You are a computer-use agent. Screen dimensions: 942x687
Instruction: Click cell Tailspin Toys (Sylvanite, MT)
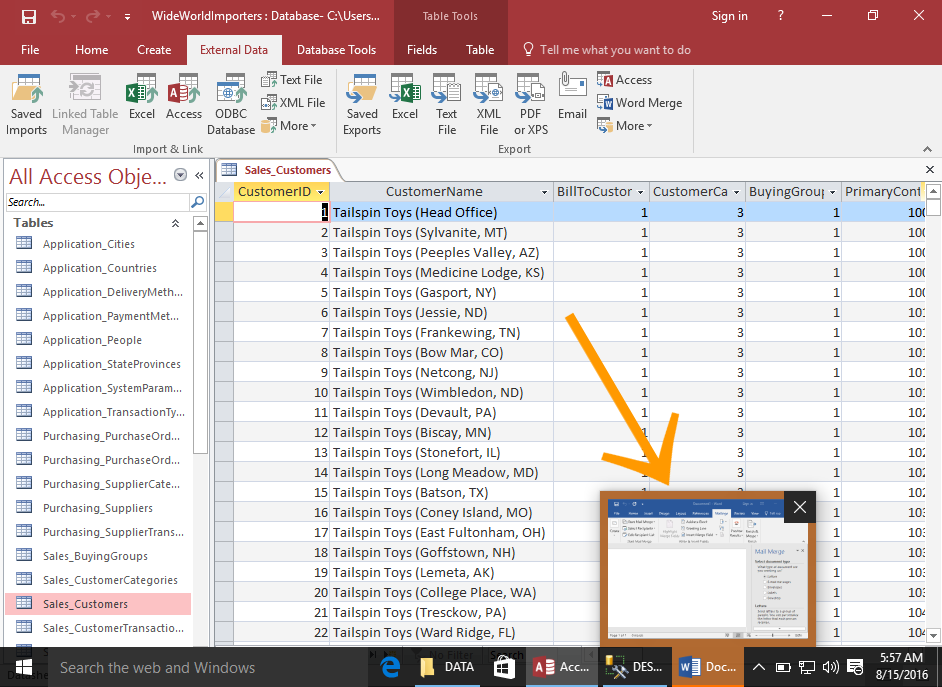click(x=442, y=232)
